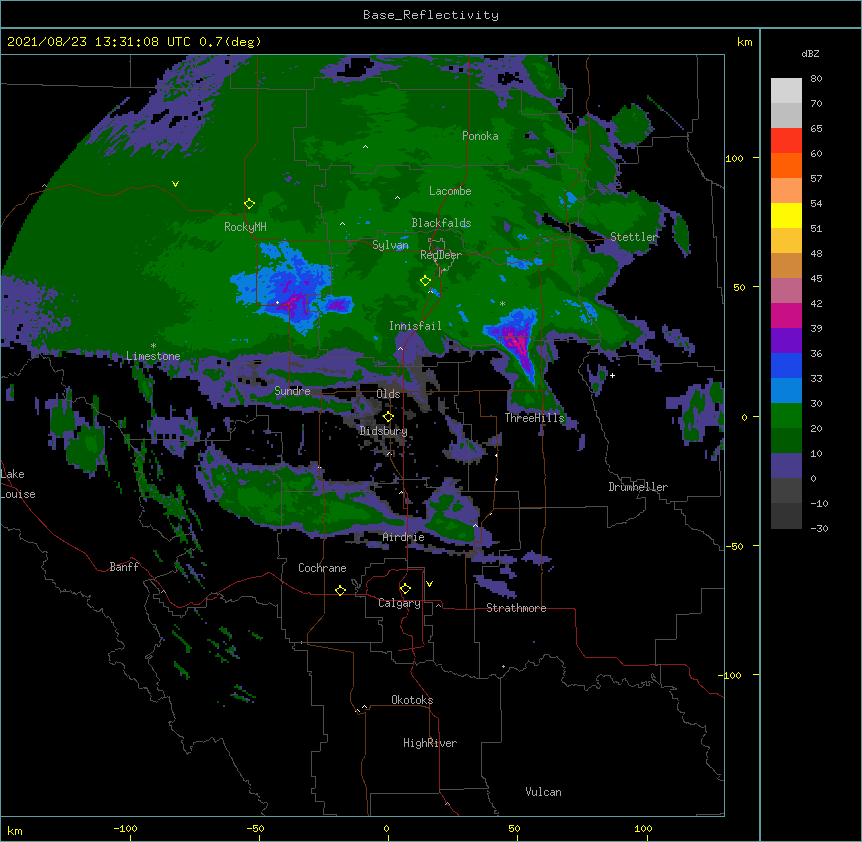Click the Stettler city label
This screenshot has width=862, height=842.
(x=634, y=237)
